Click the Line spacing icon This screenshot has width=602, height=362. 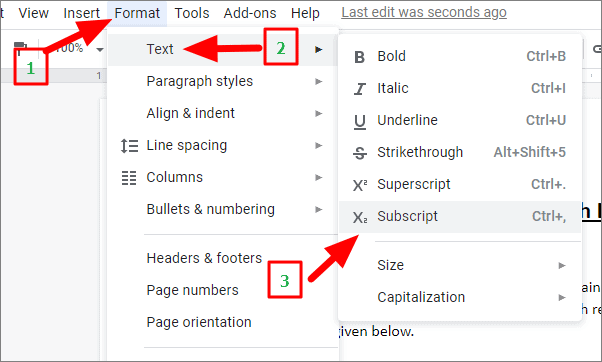(129, 146)
